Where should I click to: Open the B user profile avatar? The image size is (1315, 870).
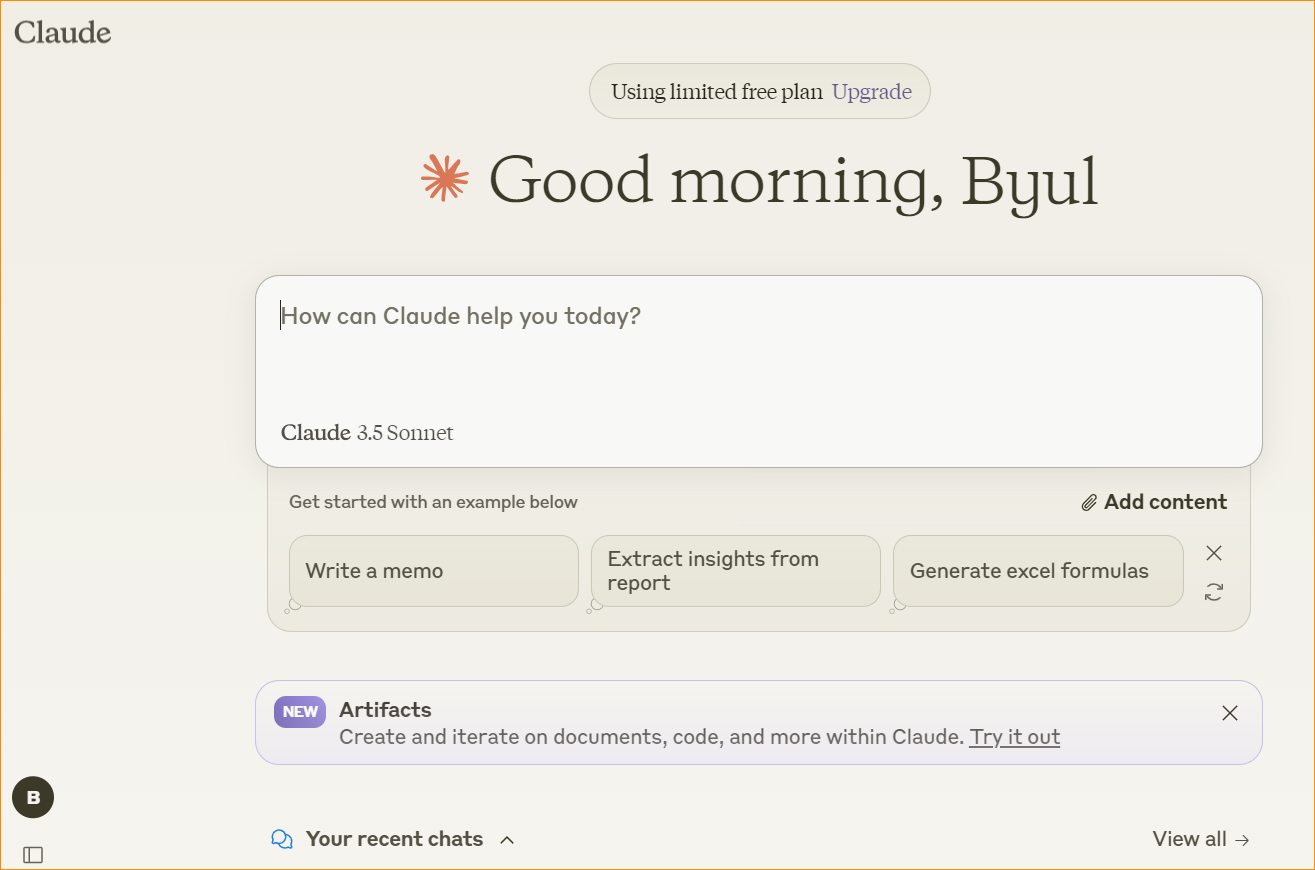tap(33, 797)
